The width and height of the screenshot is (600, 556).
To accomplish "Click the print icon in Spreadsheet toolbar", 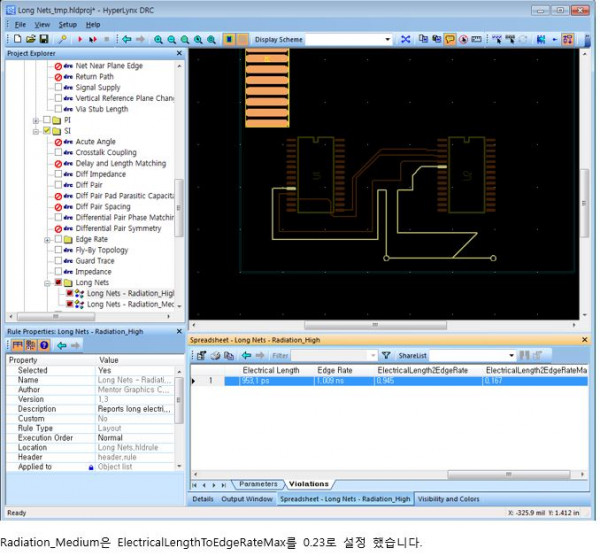I will point(214,355).
